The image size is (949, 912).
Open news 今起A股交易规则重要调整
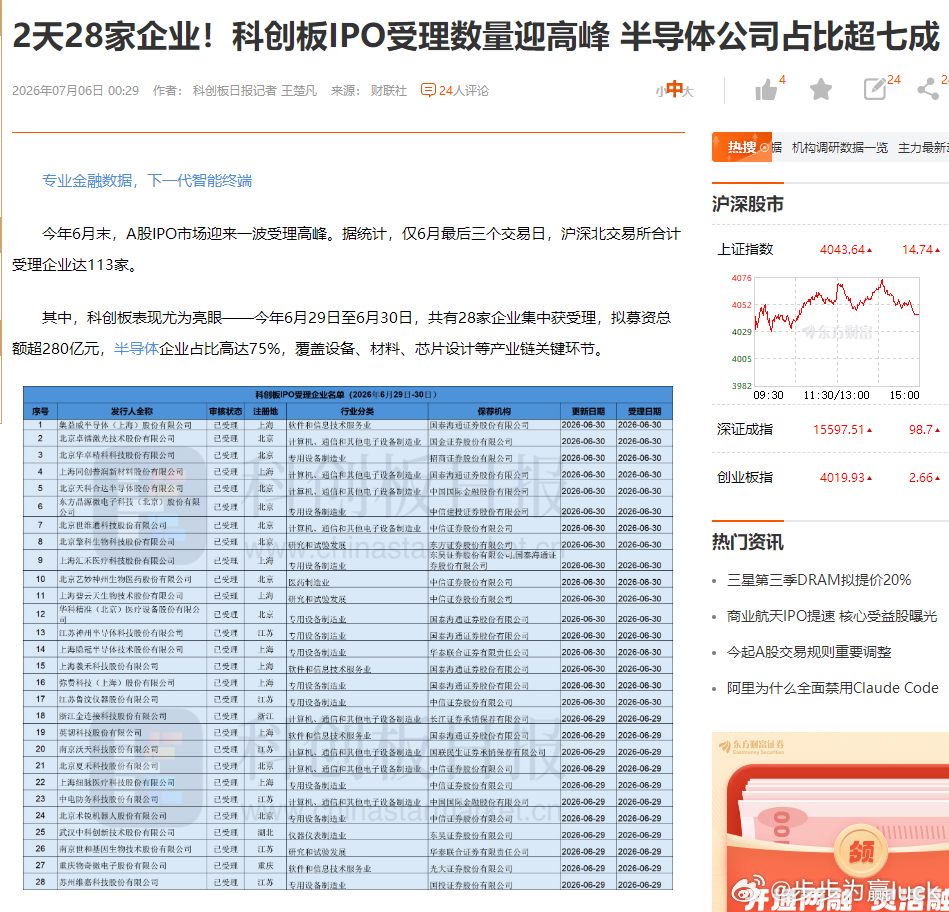click(x=809, y=652)
